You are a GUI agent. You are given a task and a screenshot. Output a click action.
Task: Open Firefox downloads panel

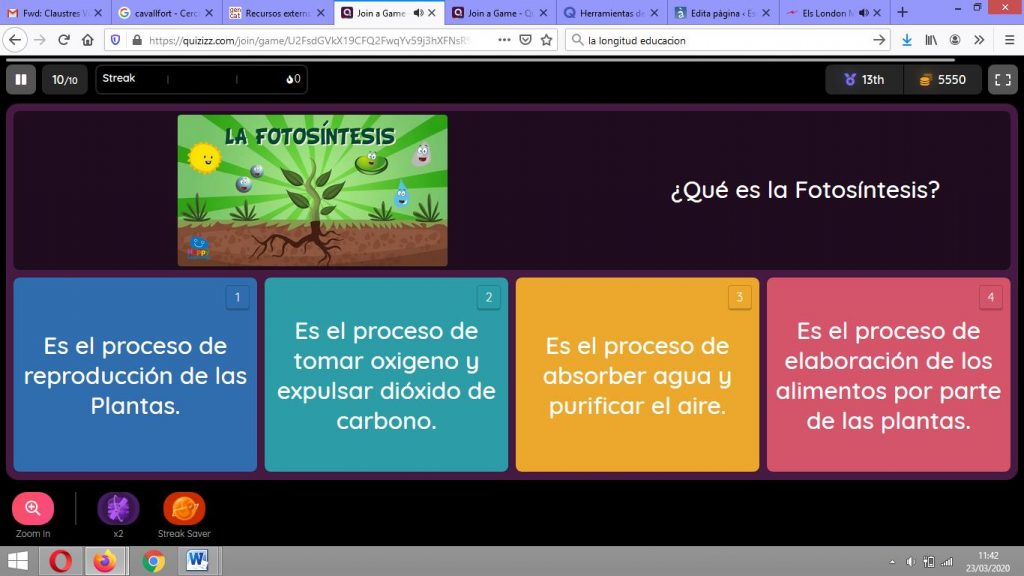[x=907, y=40]
